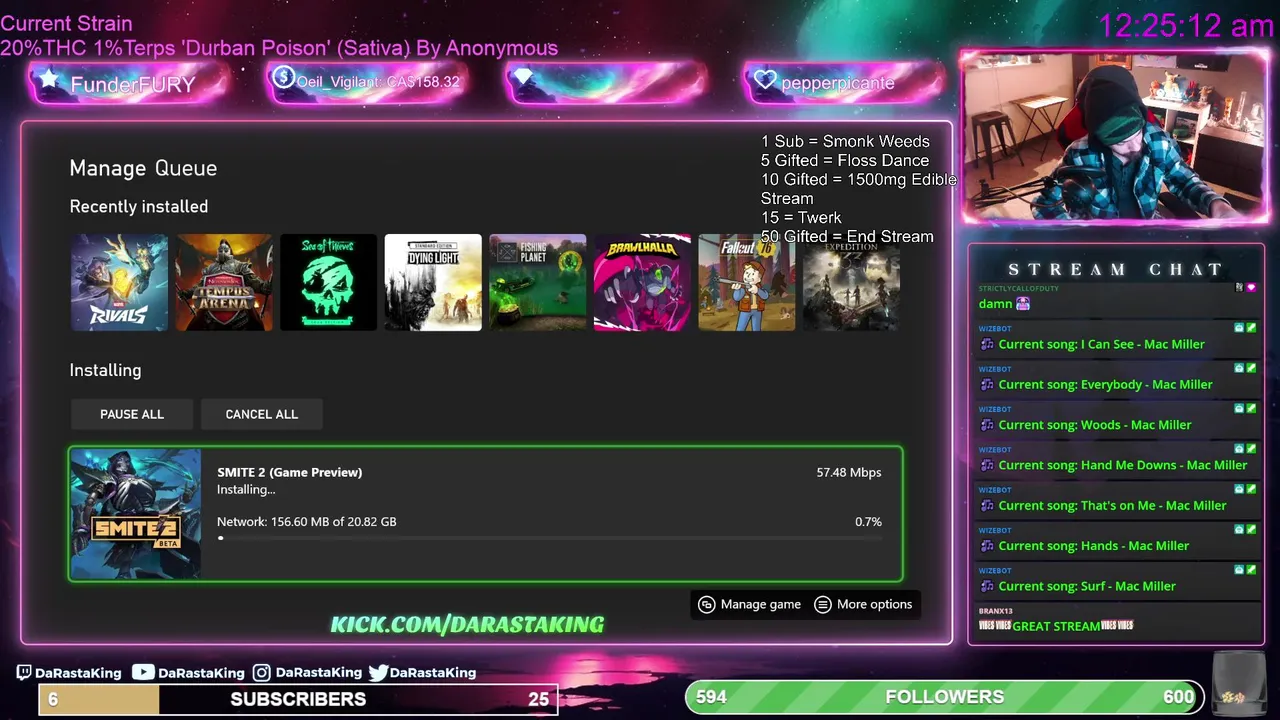Image resolution: width=1280 pixels, height=720 pixels.
Task: Click the Manage game label
Action: (761, 604)
